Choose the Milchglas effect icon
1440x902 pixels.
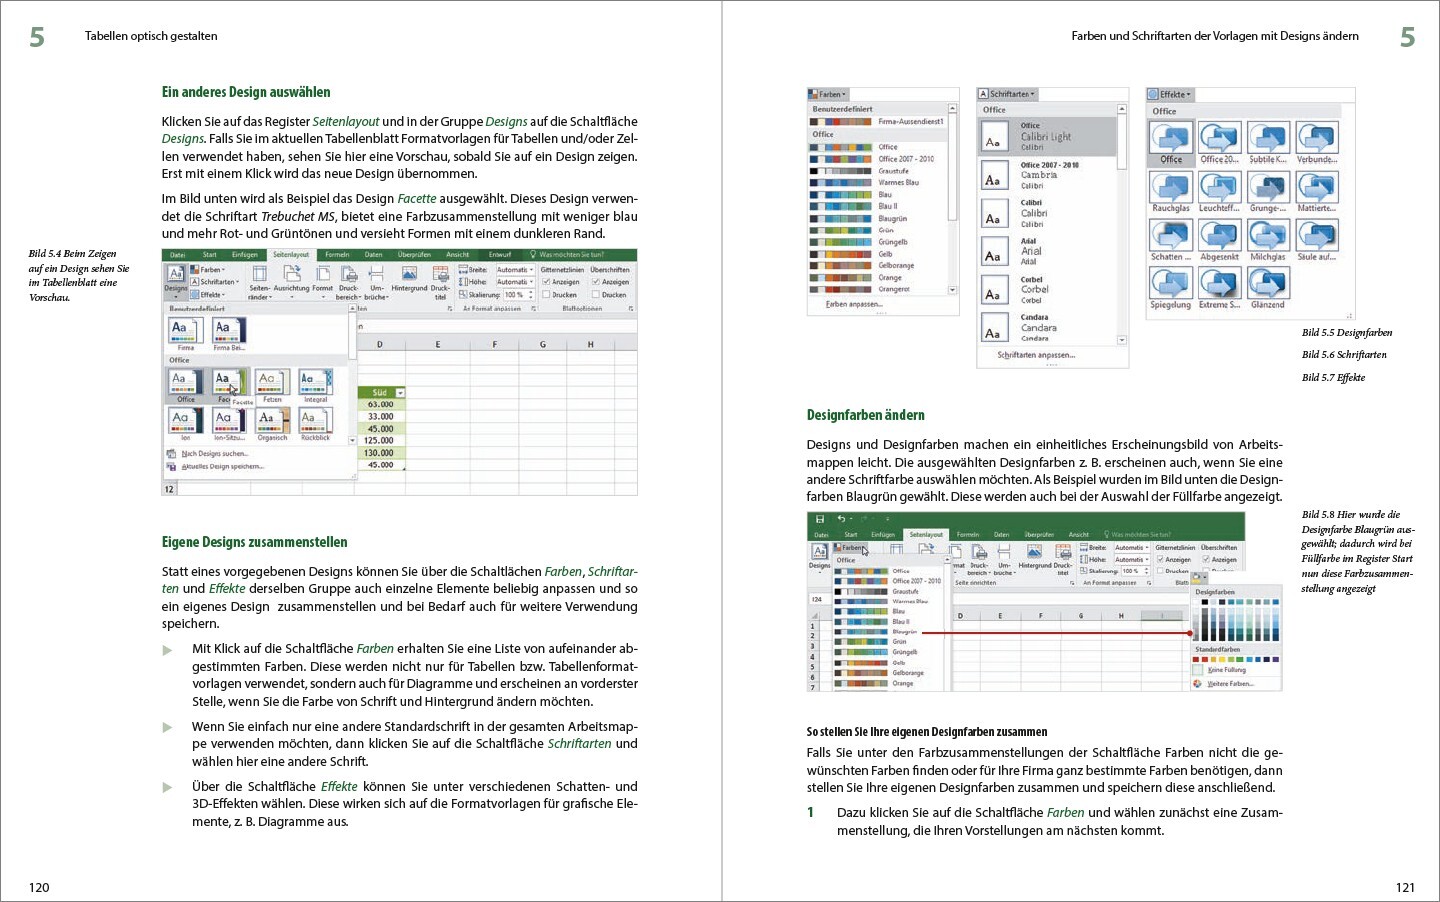(1267, 236)
